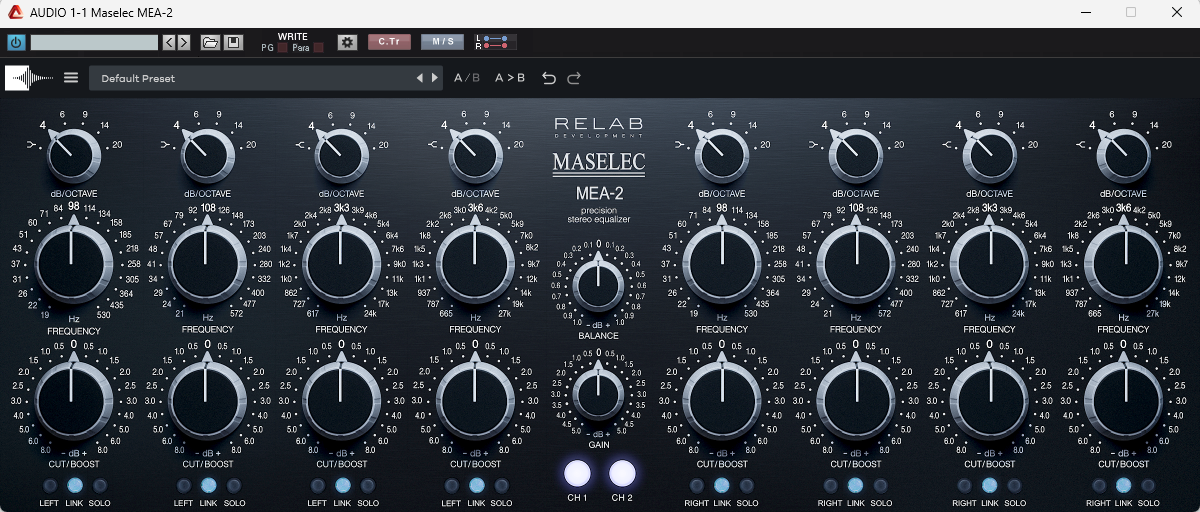This screenshot has height=512, width=1200.
Task: Enable the Para write checkbox
Action: point(318,48)
